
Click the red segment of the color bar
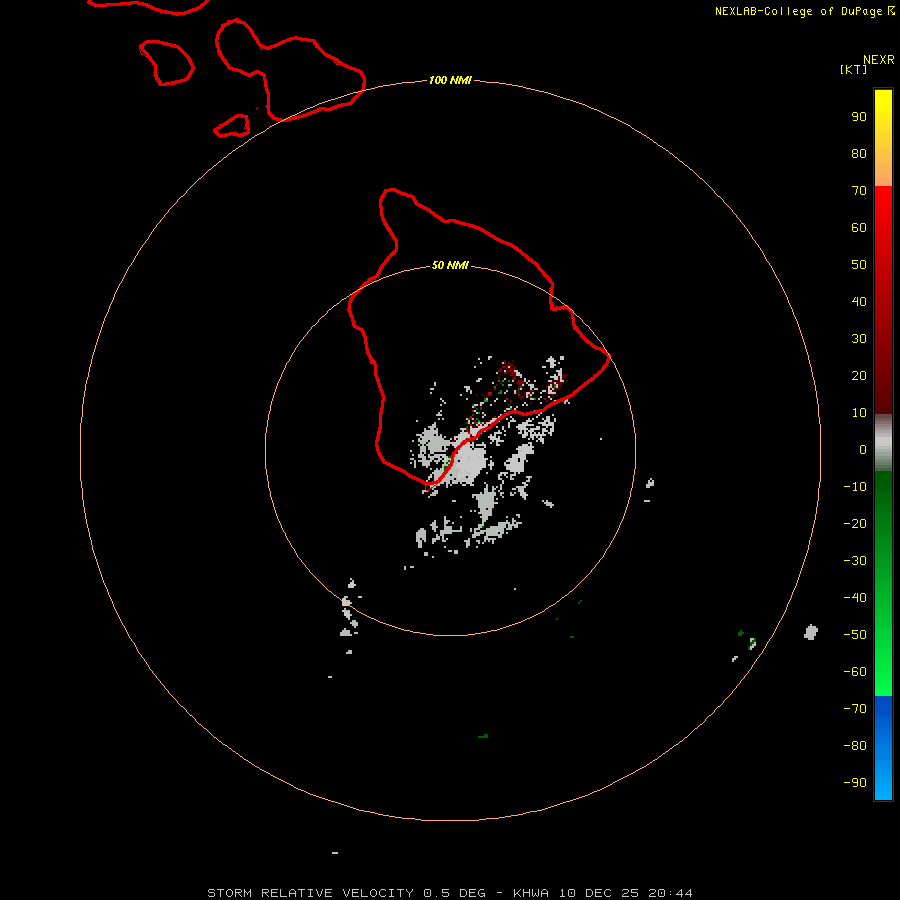point(883,300)
